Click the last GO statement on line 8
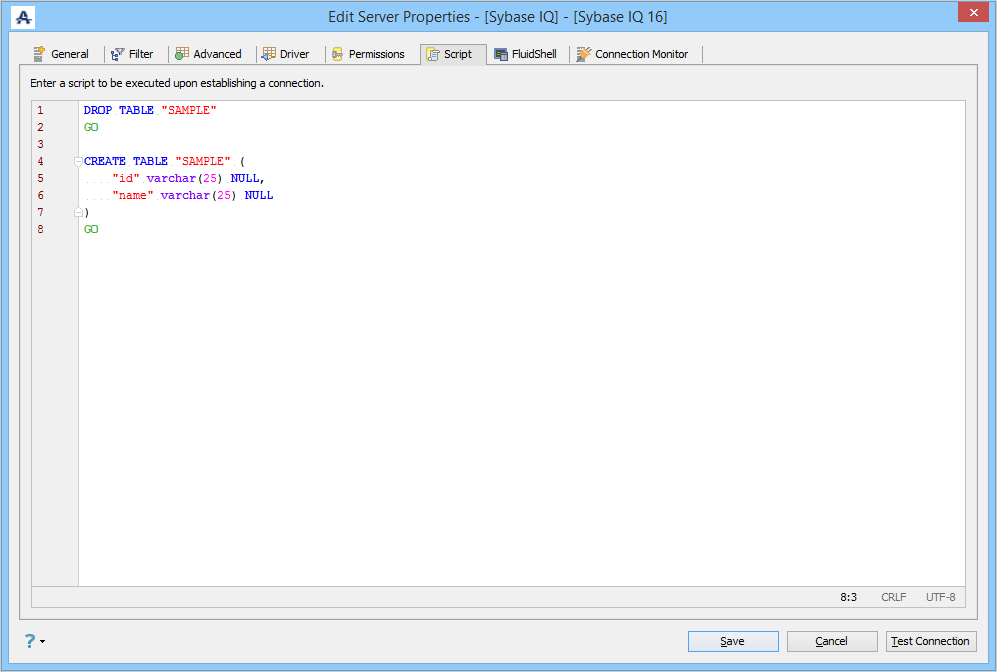Image resolution: width=997 pixels, height=672 pixels. click(x=91, y=230)
